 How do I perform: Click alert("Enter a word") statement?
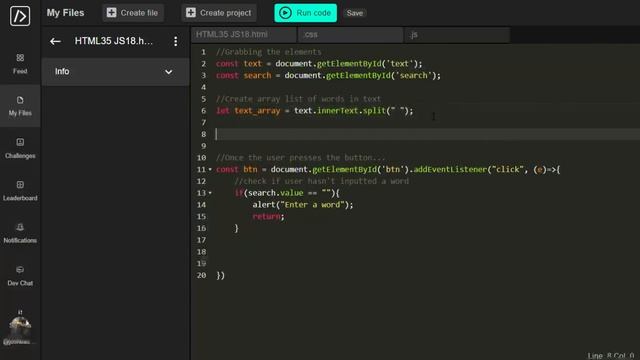(x=302, y=204)
